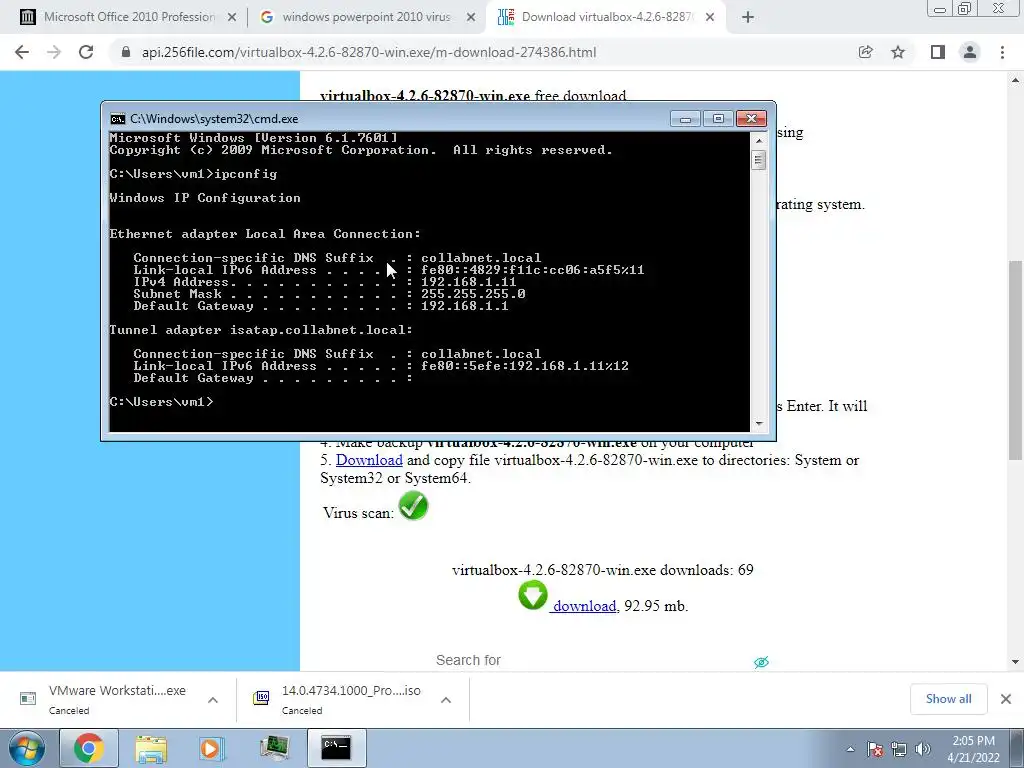Screen dimensions: 1024x768
Task: Click the browser forward arrow
Action: (x=54, y=52)
